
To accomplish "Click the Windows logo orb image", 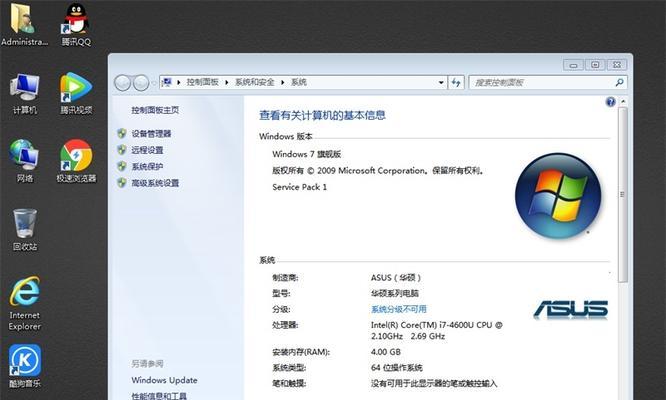I will pos(557,195).
